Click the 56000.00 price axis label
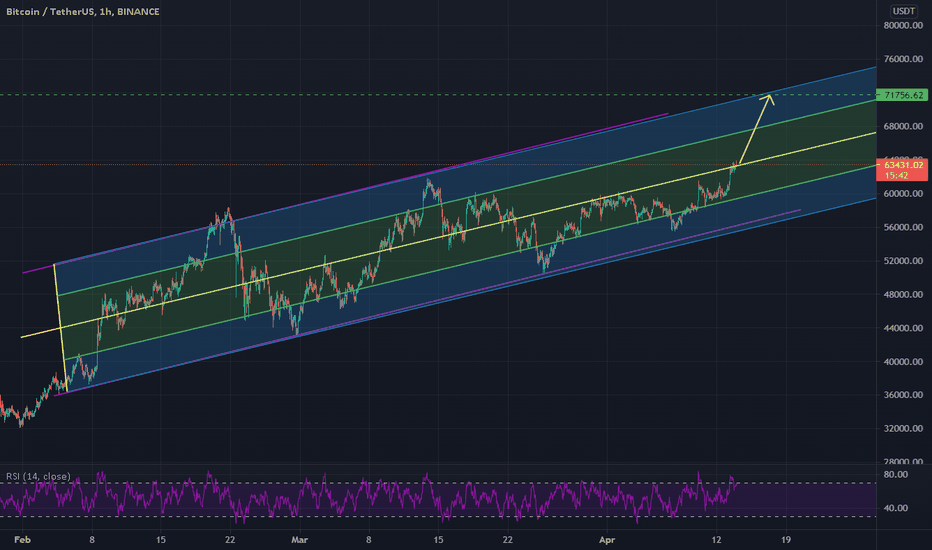This screenshot has width=932, height=550. click(x=903, y=227)
